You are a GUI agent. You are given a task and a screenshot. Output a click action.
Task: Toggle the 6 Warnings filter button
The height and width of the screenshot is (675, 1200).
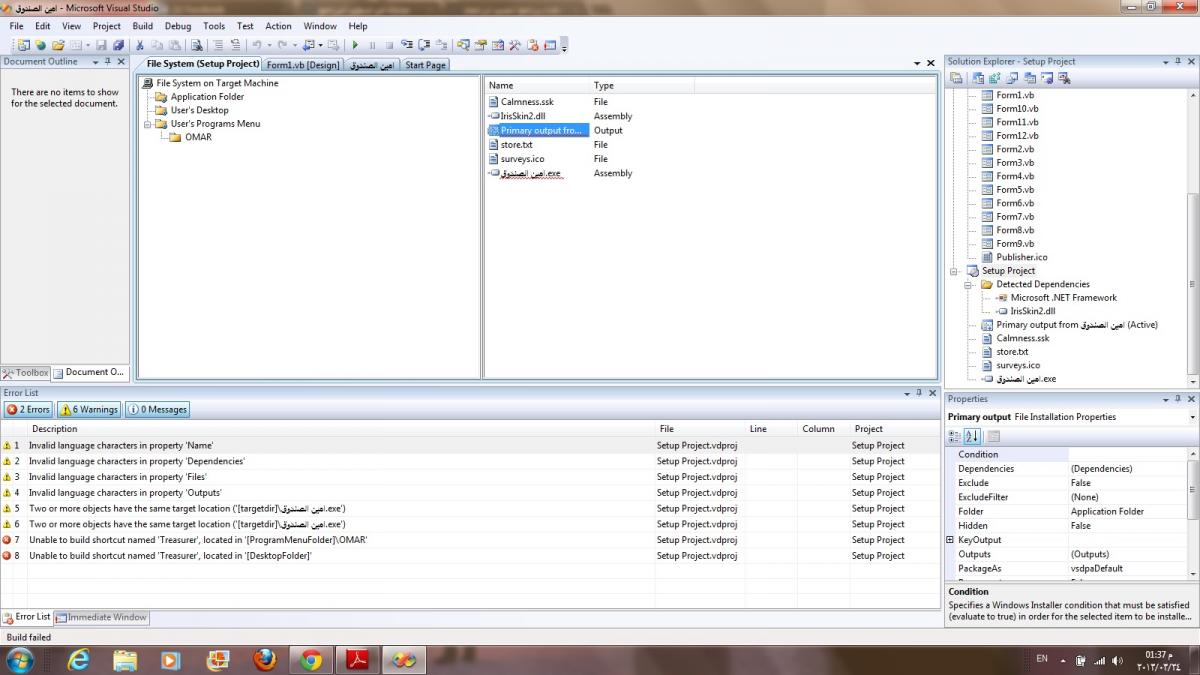click(x=89, y=409)
